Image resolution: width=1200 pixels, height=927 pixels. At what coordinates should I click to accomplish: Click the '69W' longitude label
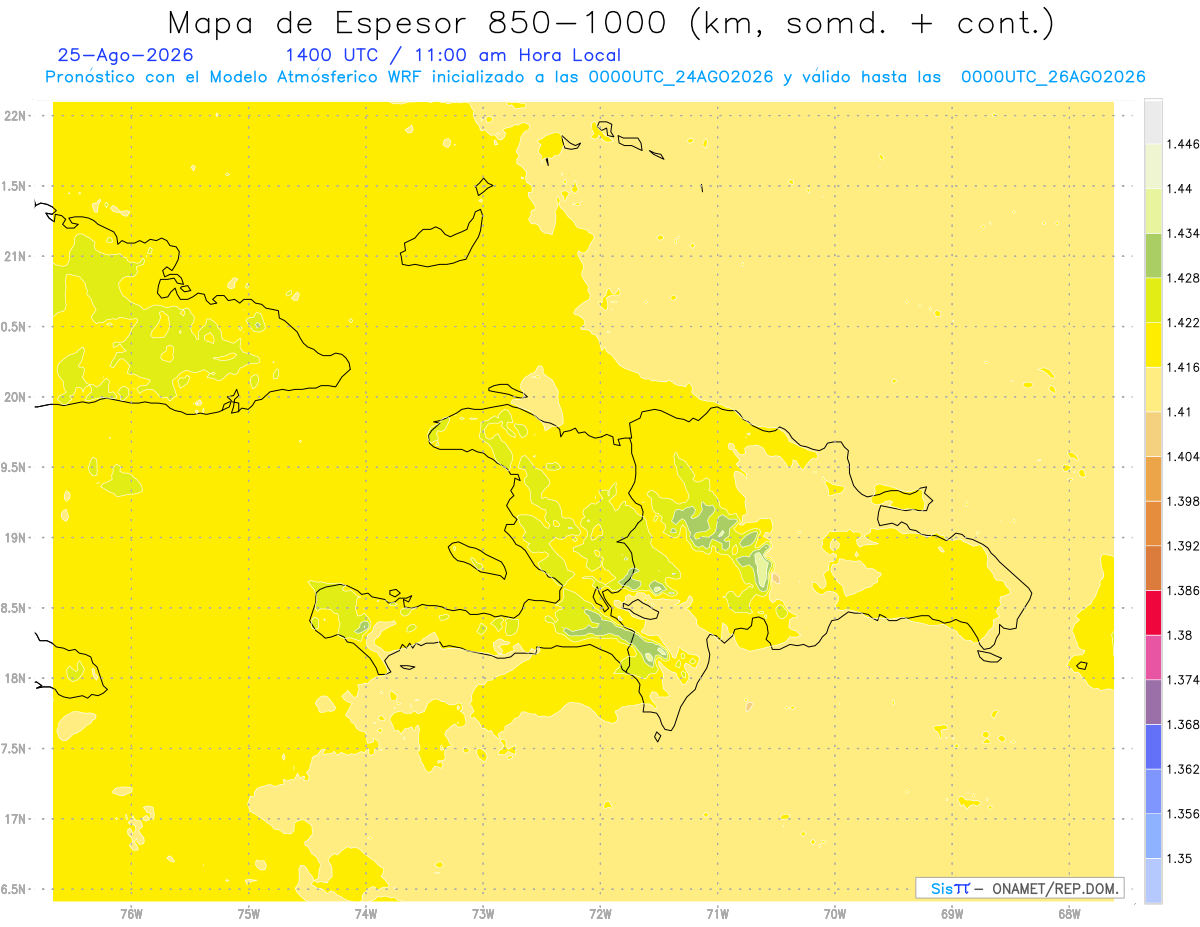[952, 914]
